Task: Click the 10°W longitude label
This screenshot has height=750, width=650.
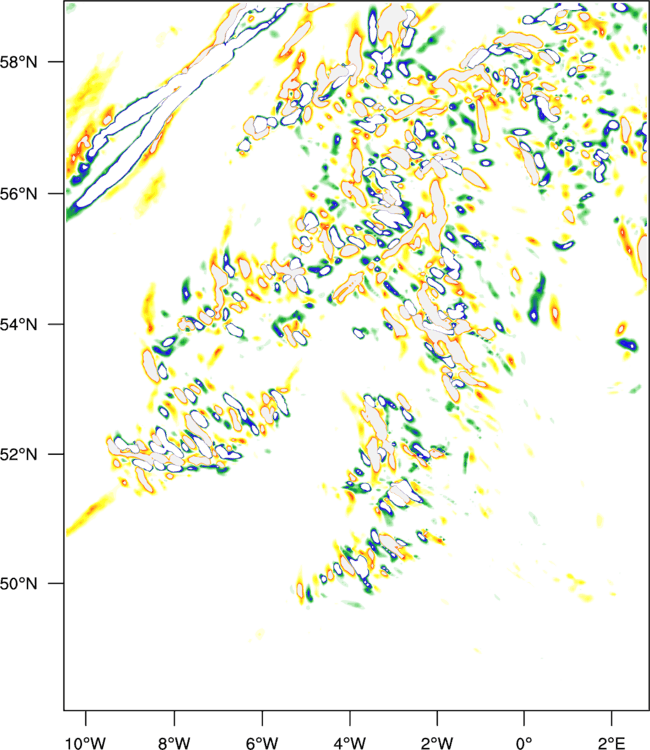Action: [x=86, y=743]
